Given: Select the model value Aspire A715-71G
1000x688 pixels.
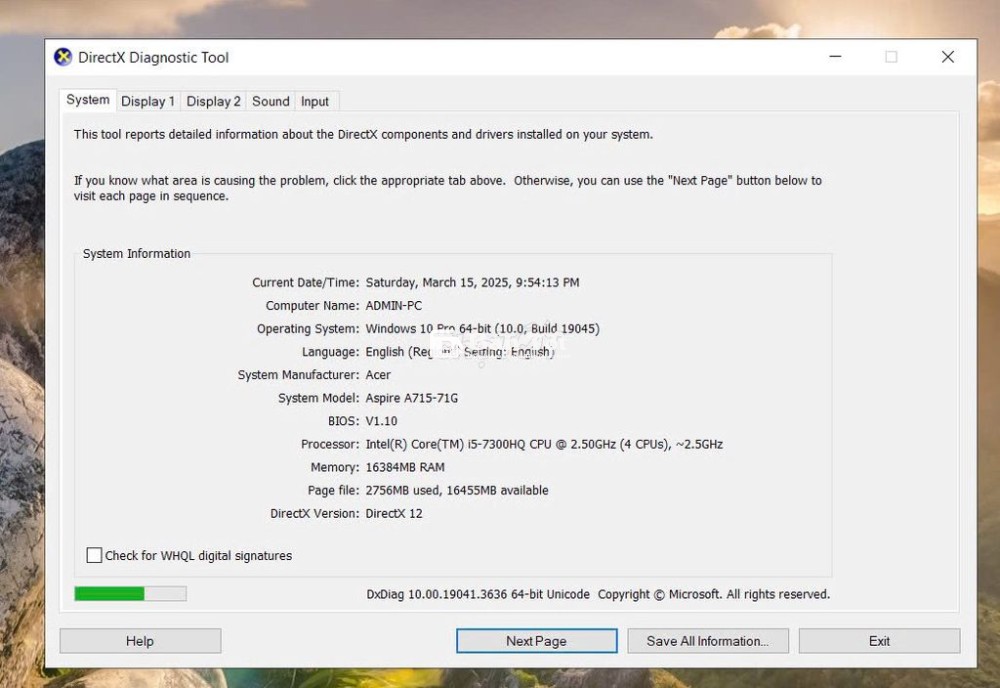Looking at the screenshot, I should pyautogui.click(x=411, y=398).
